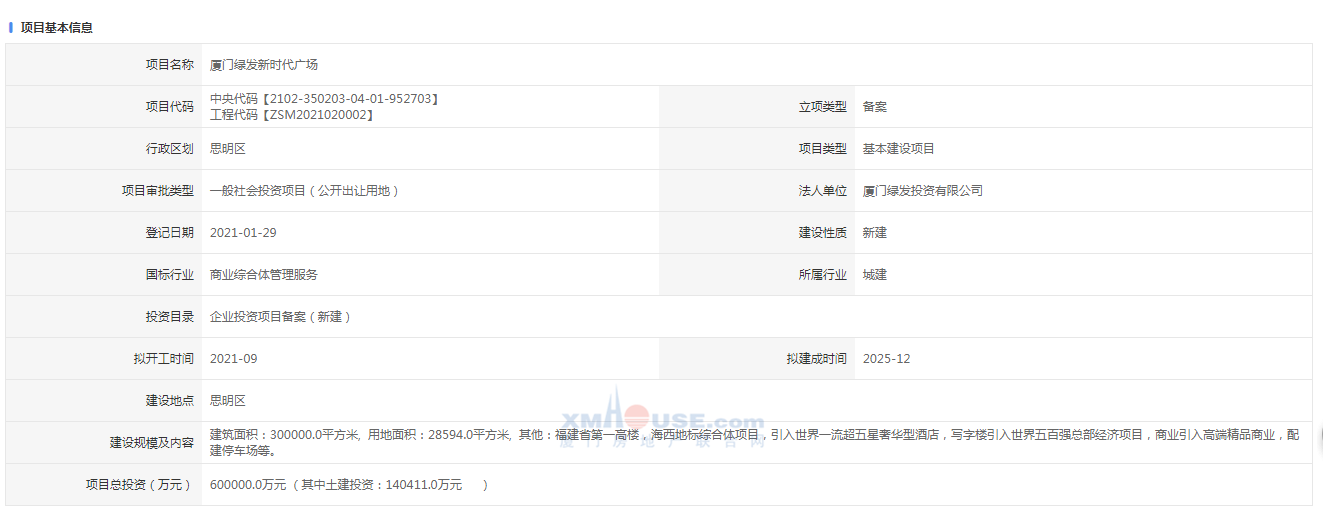Click the 商业综合体管理服务 value
The height and width of the screenshot is (517, 1323).
click(x=264, y=274)
